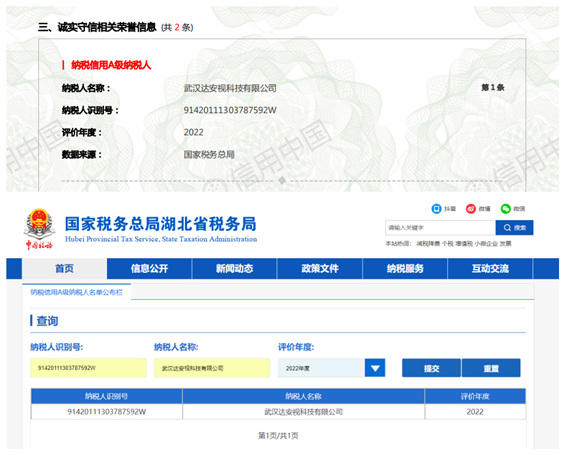Click the English subtitle Hubei Provincial Tax Service

161,239
